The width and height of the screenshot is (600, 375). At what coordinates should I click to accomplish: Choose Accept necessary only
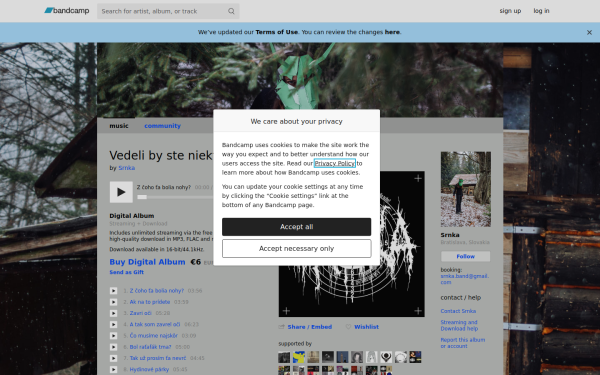pyautogui.click(x=297, y=249)
